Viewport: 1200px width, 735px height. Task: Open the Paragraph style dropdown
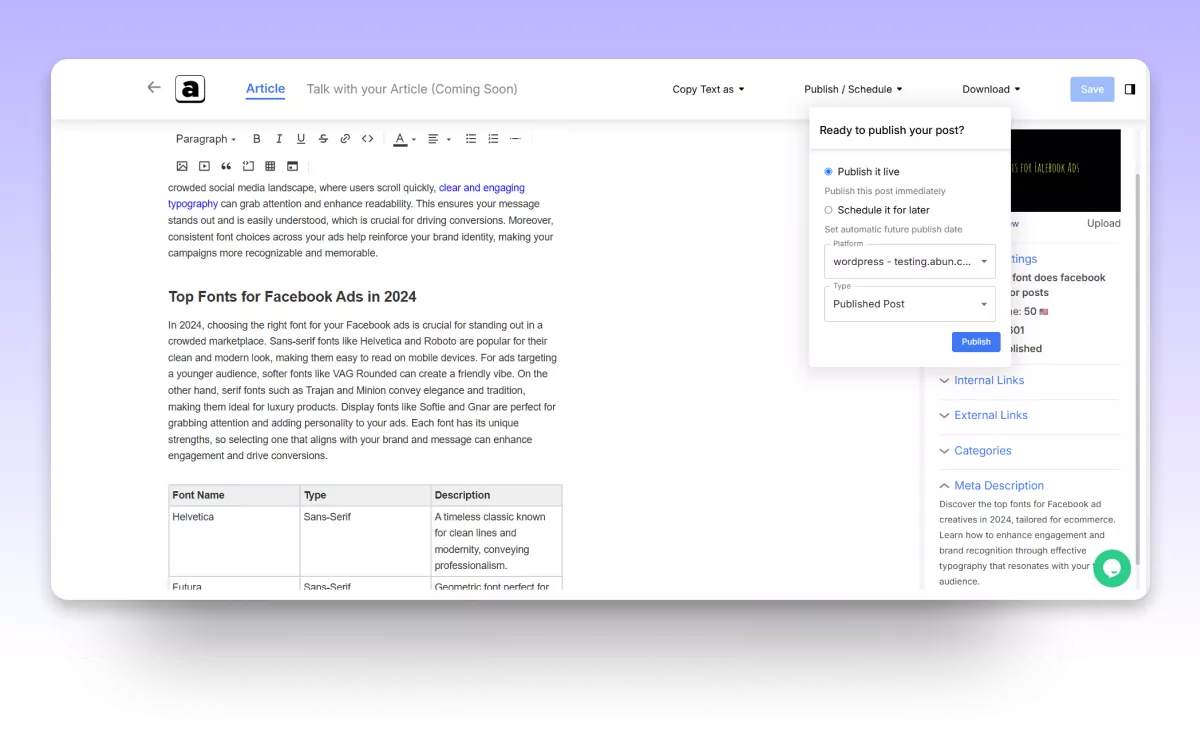point(206,139)
